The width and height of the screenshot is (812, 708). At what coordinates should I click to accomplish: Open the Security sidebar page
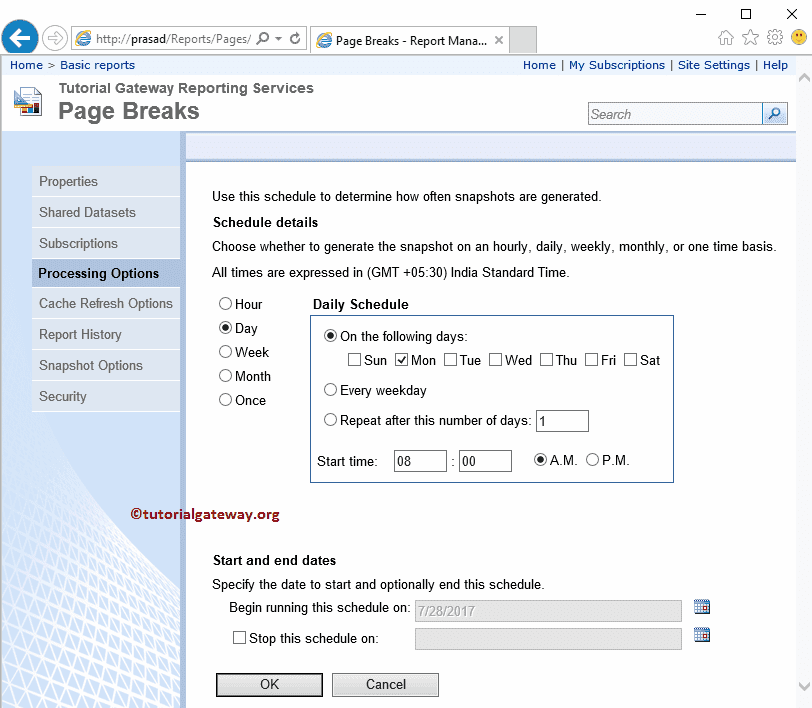pyautogui.click(x=106, y=397)
